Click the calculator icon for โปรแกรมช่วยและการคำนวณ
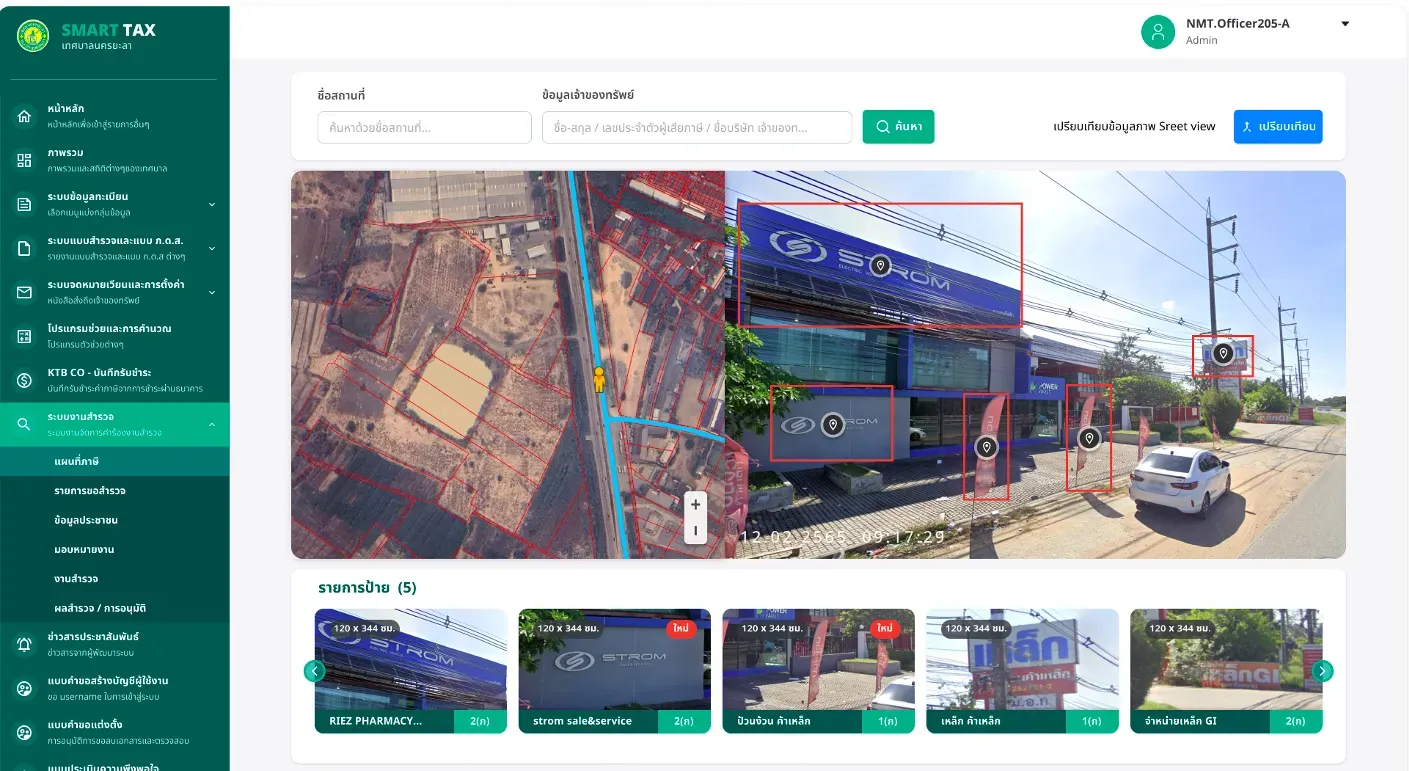This screenshot has height=771, width=1409. [25, 336]
